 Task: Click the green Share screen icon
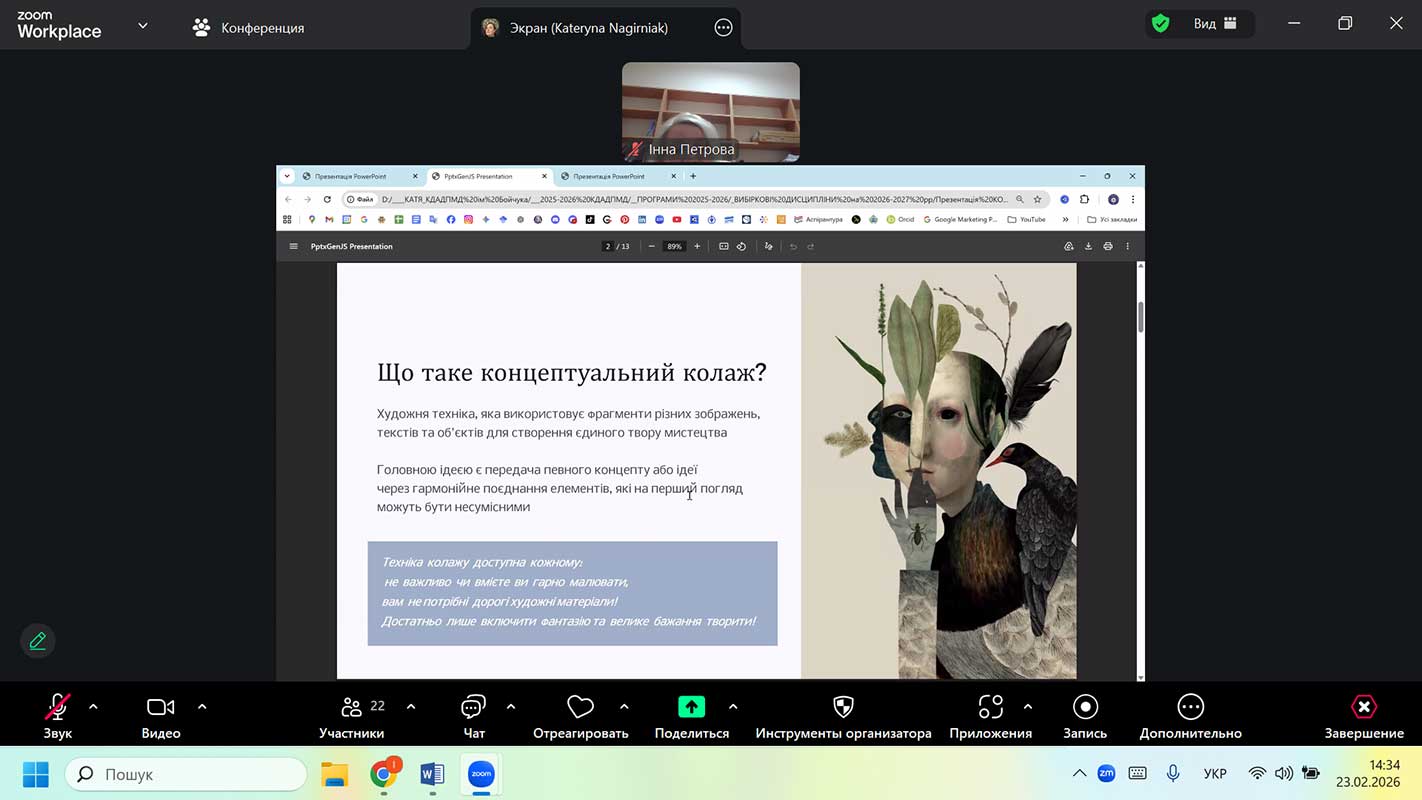(691, 707)
